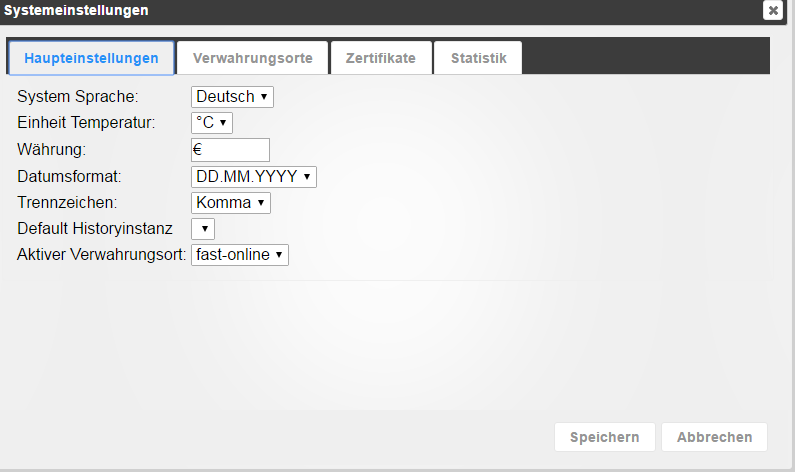Screen dimensions: 795x472
Task: Open the empty Default Historyinstanz dropdown
Action: click(203, 229)
